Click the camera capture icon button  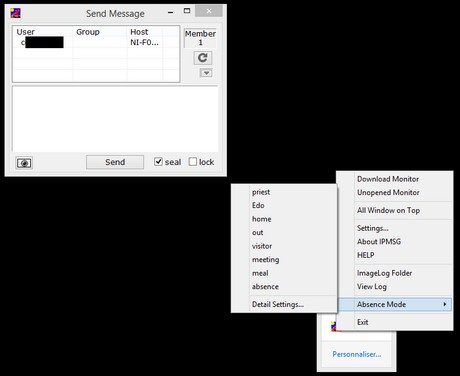pos(24,163)
